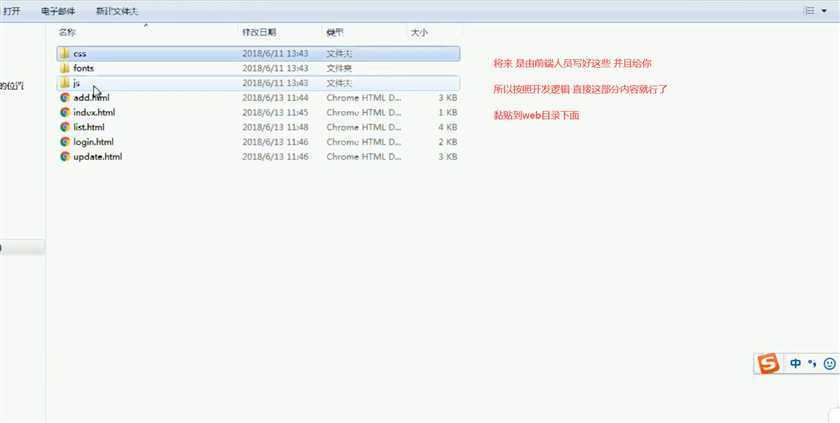Select the index.html file name
The width and height of the screenshot is (840, 423).
point(94,112)
